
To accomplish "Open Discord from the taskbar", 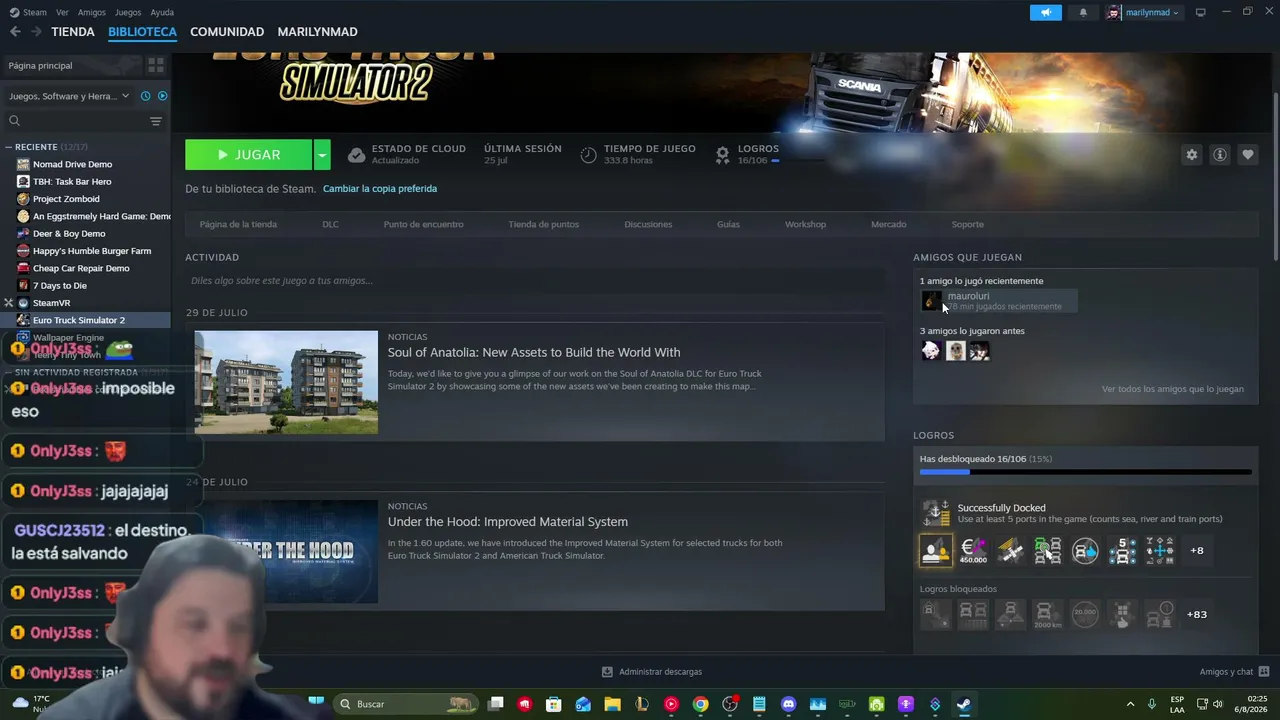I will [788, 704].
